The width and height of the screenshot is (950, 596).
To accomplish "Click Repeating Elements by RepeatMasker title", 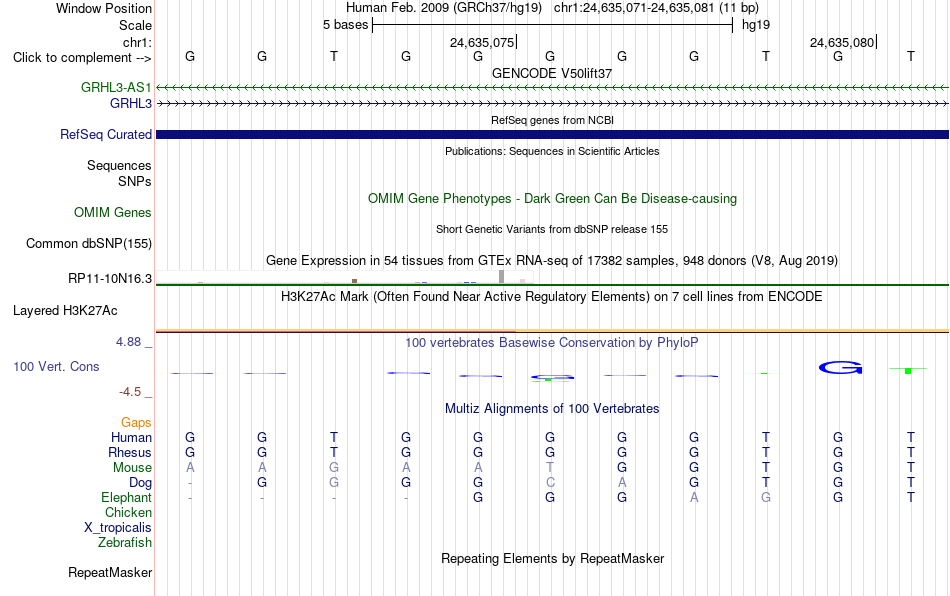I will (x=552, y=558).
